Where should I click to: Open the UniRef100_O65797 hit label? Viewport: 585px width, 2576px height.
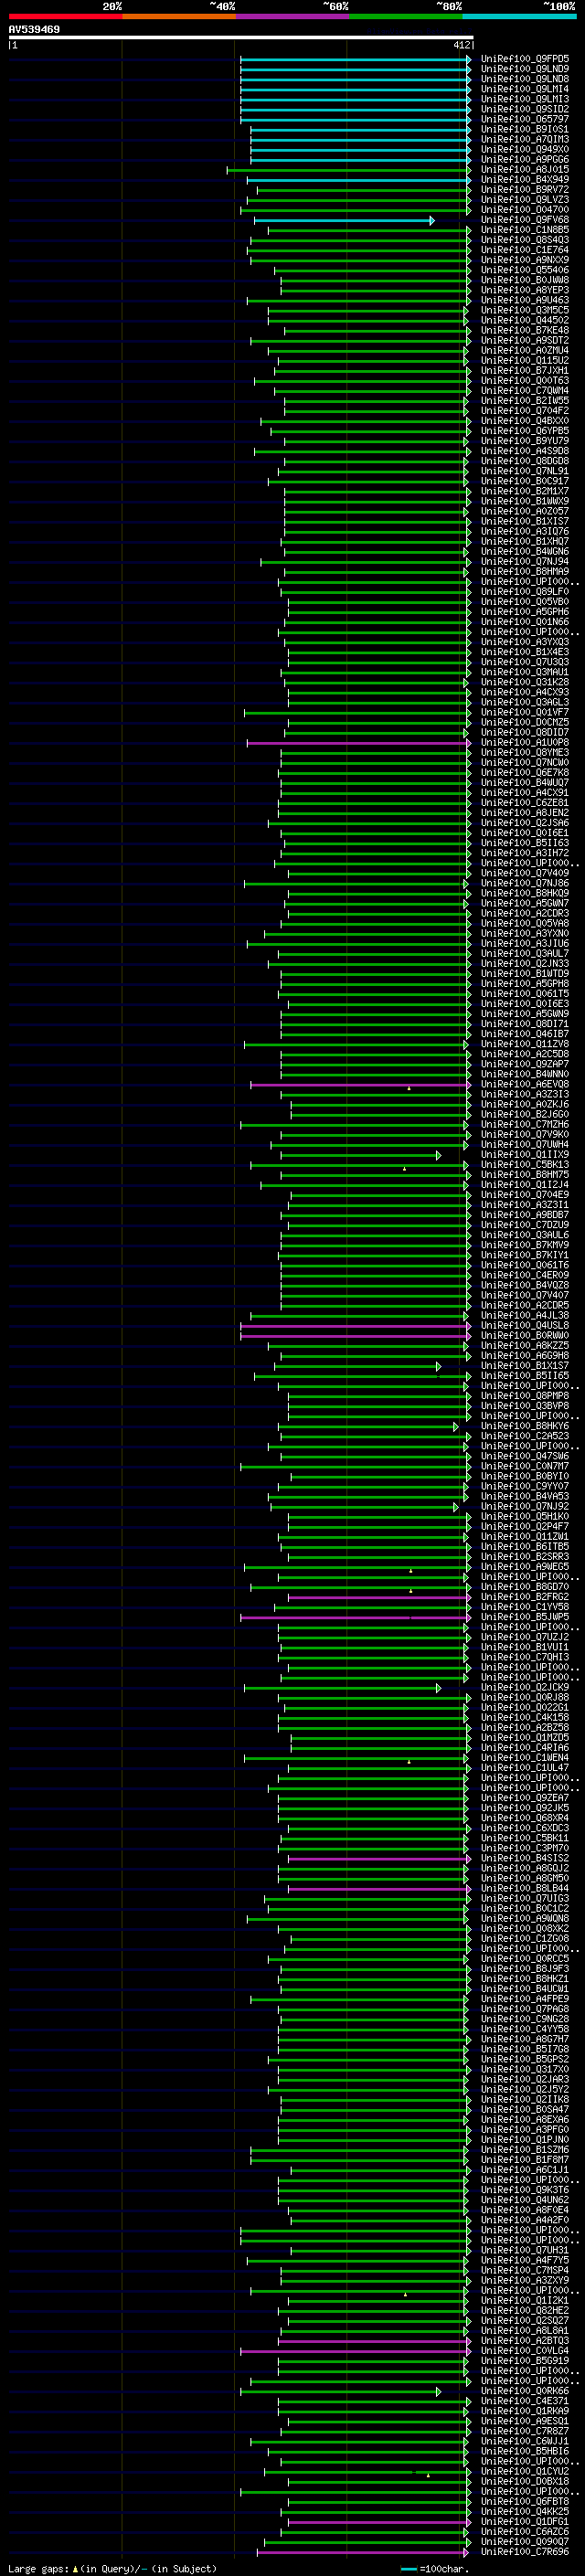(x=525, y=119)
